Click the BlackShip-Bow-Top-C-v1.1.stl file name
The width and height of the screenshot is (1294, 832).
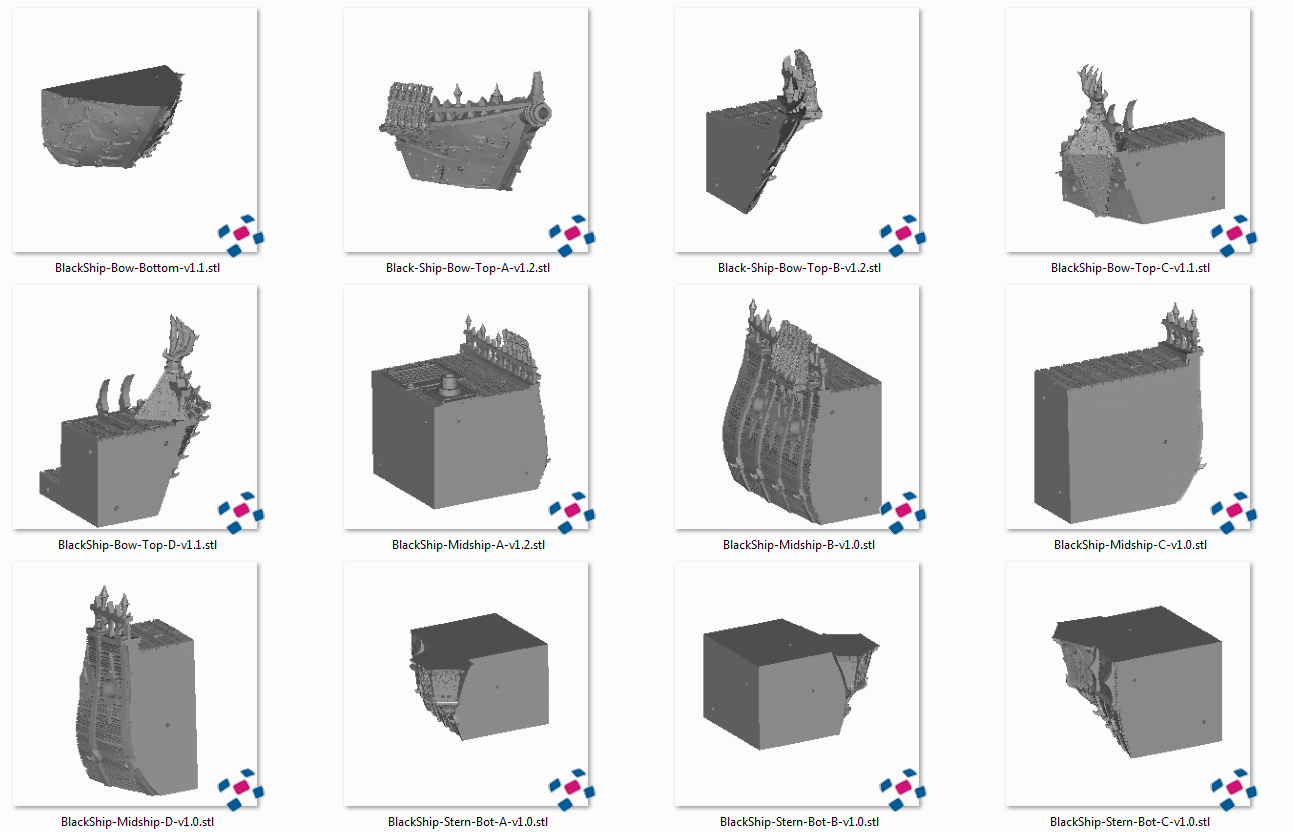tap(1130, 268)
